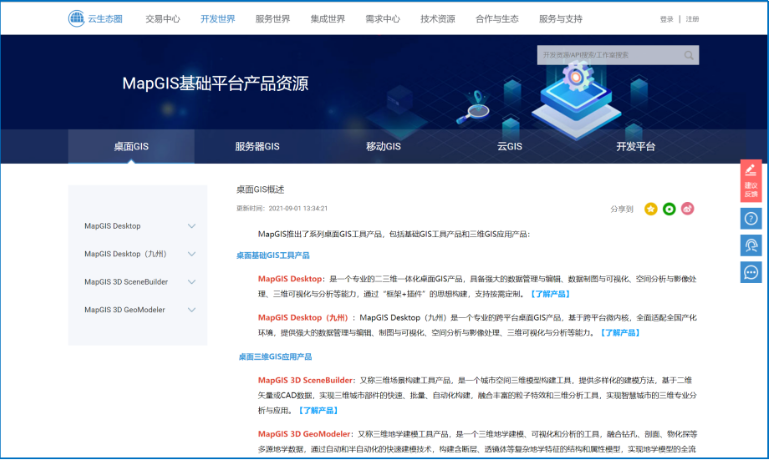Click the 注册 register link
The height and width of the screenshot is (462, 771).
coord(692,19)
